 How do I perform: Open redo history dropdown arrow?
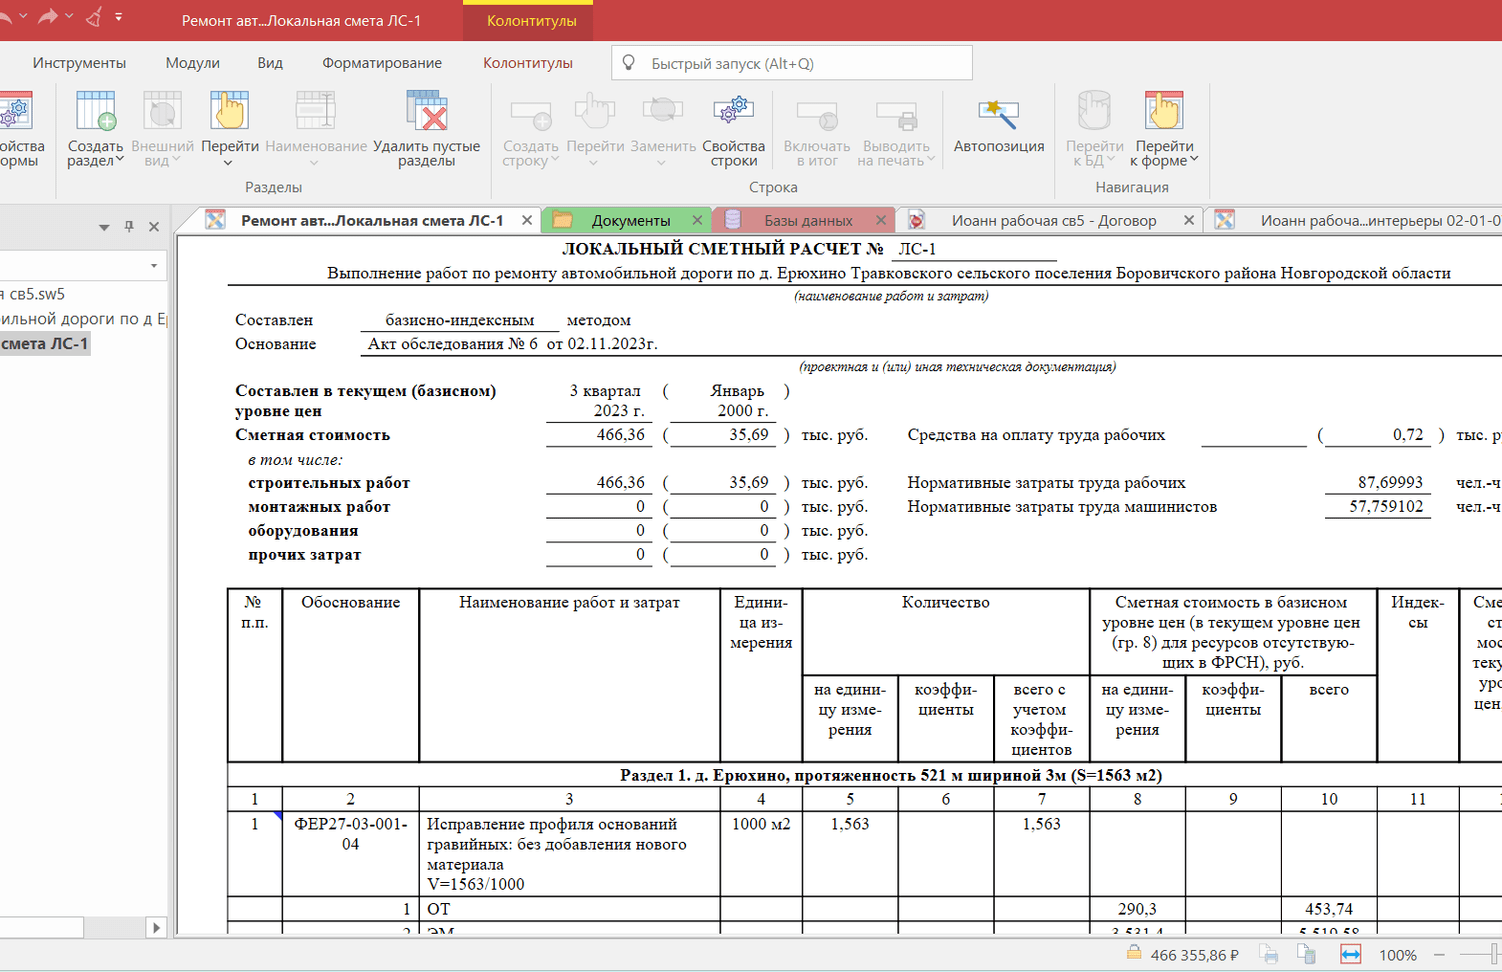pos(69,17)
